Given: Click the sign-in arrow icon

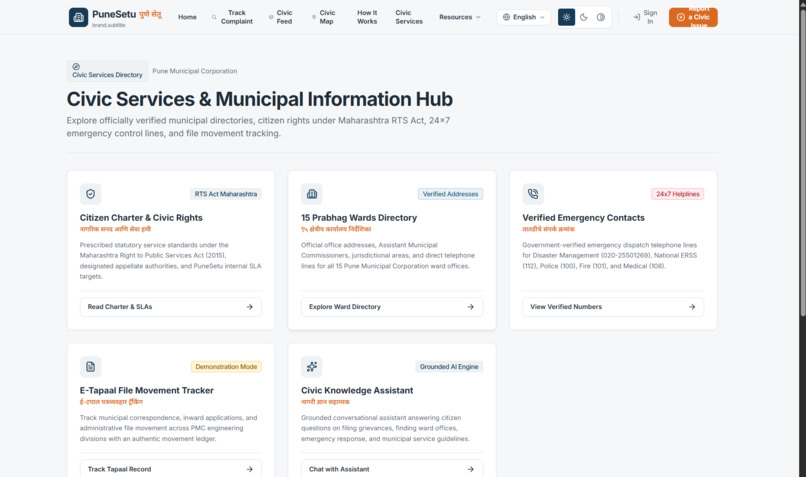Looking at the screenshot, I should (636, 17).
